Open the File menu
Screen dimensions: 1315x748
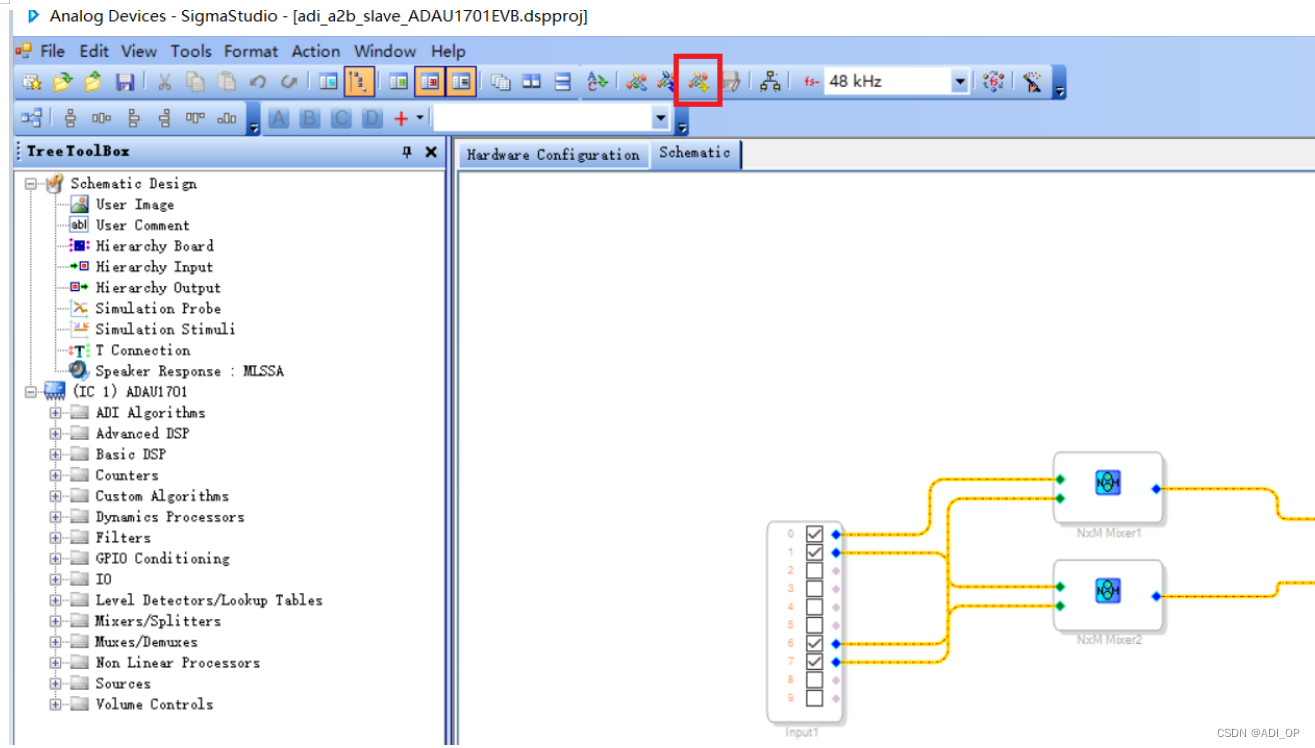tap(52, 51)
